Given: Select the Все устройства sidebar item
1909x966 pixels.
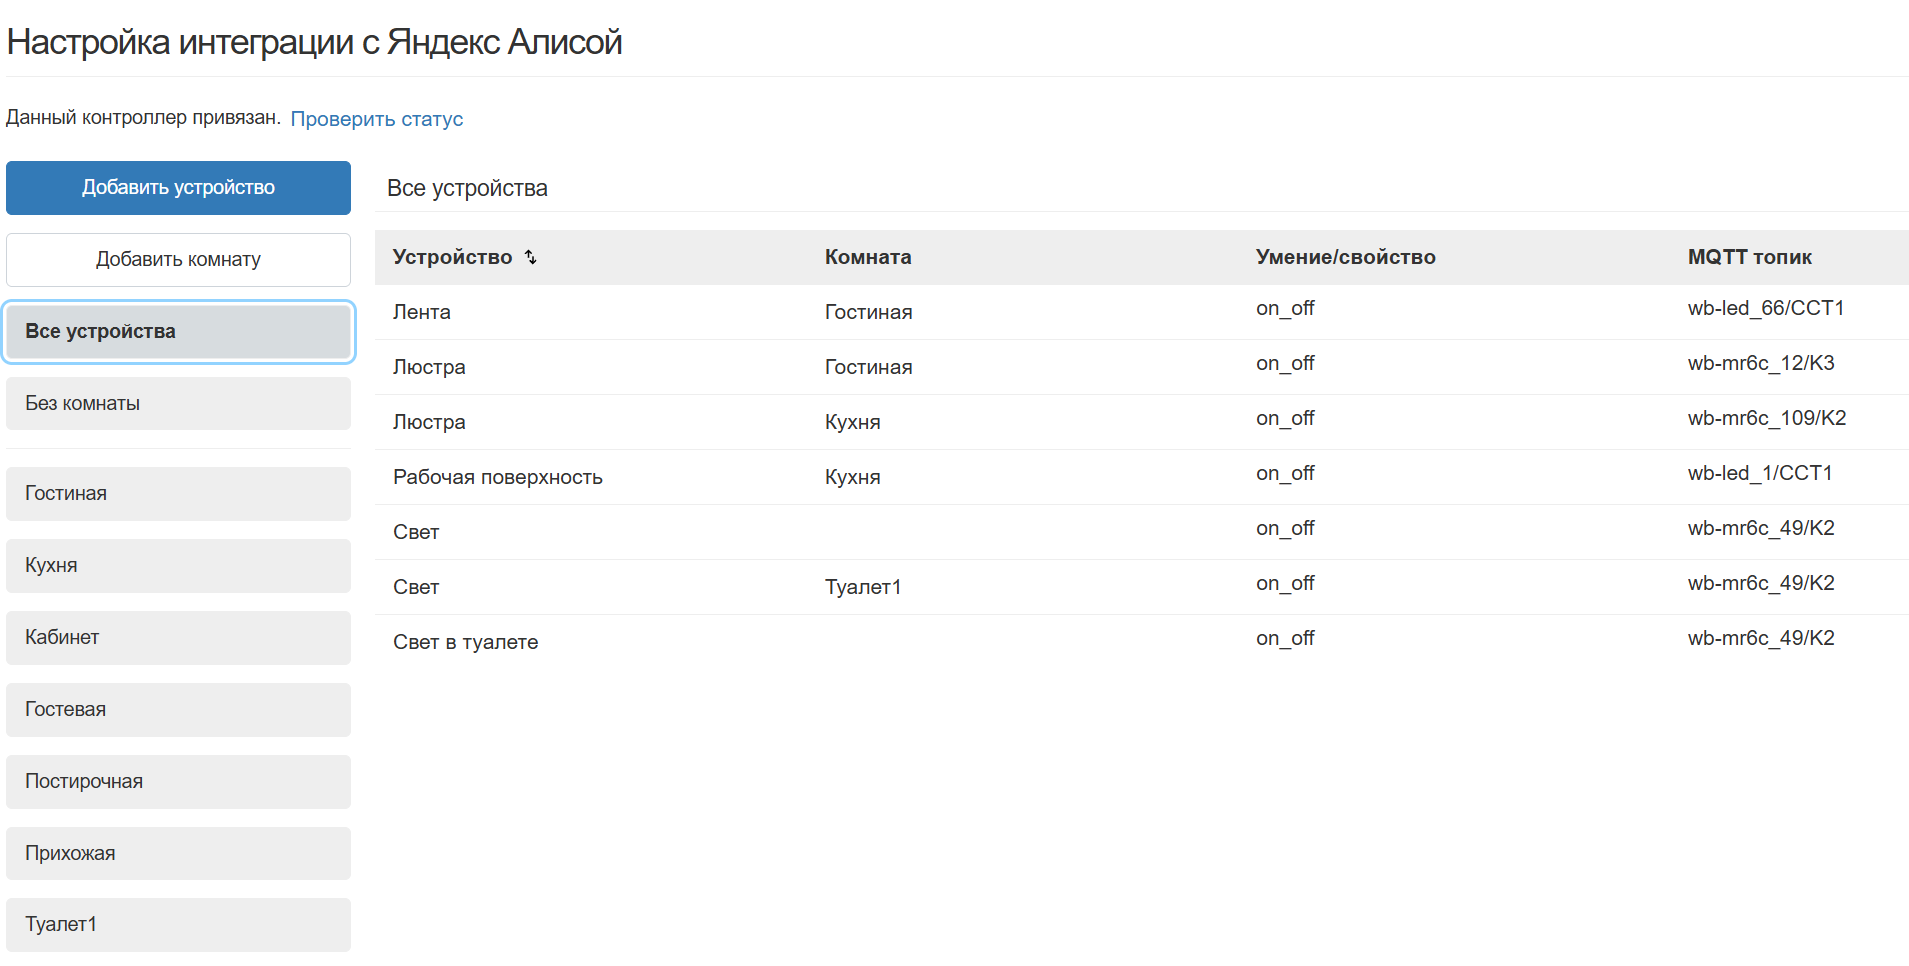Looking at the screenshot, I should [178, 332].
